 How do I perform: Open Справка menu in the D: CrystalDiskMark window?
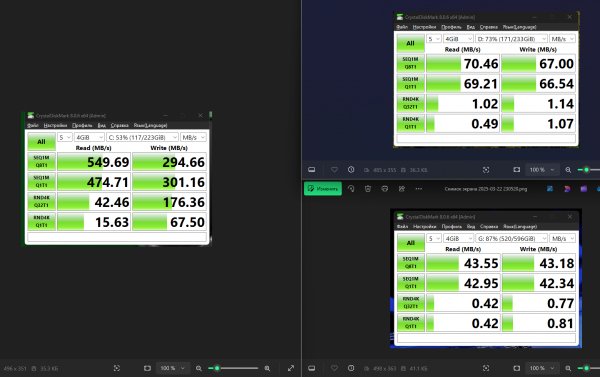coord(489,27)
